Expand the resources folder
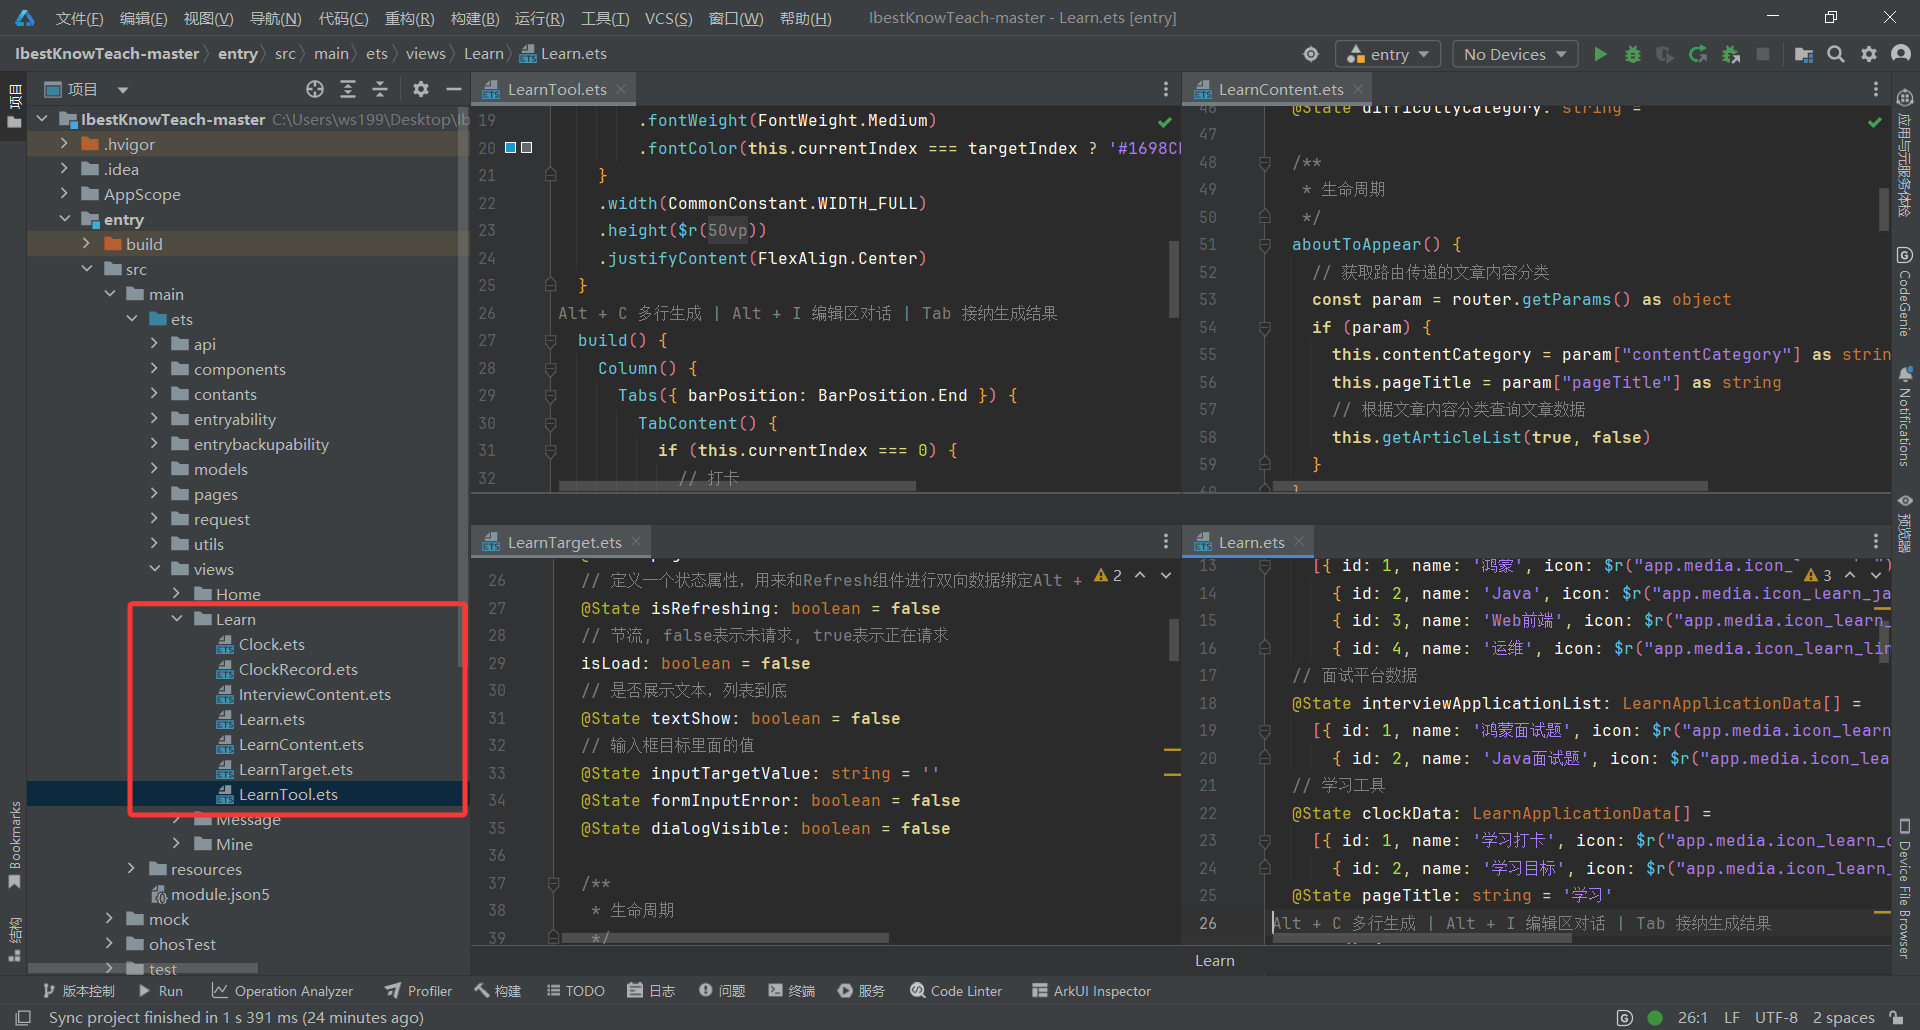Image resolution: width=1920 pixels, height=1030 pixels. pos(132,869)
